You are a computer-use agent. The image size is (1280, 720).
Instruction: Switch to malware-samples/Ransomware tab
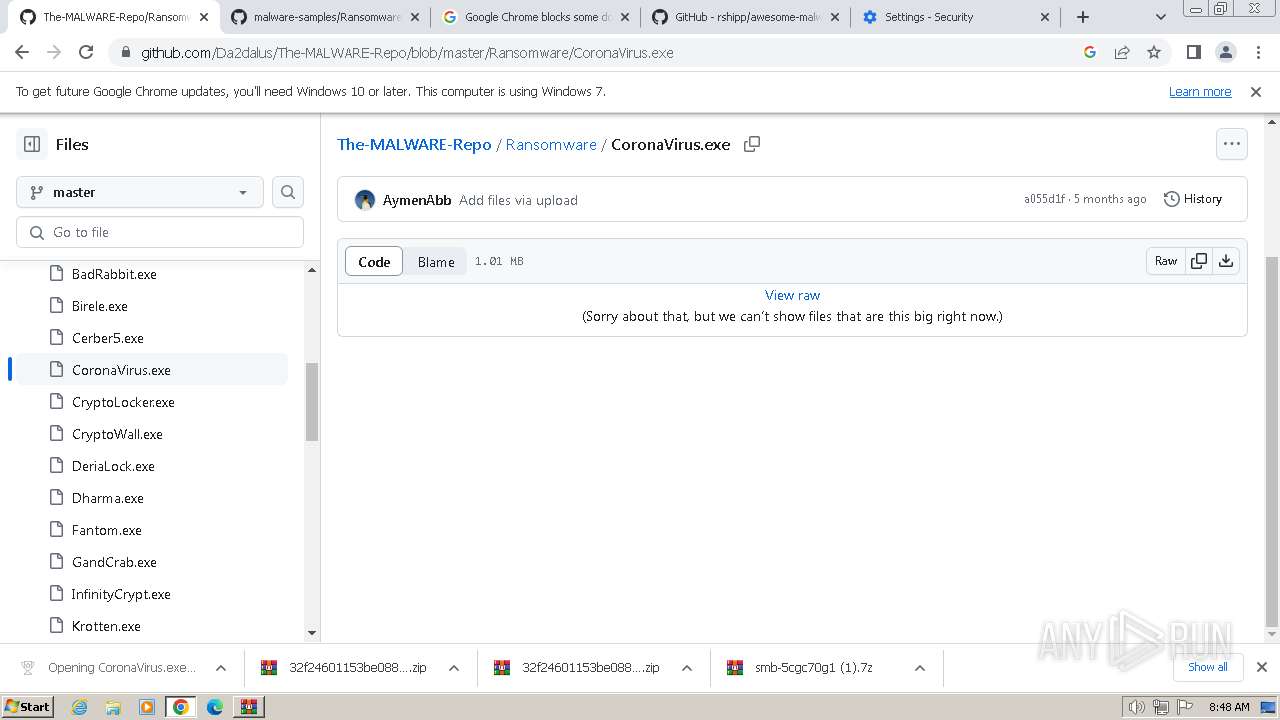pyautogui.click(x=324, y=17)
